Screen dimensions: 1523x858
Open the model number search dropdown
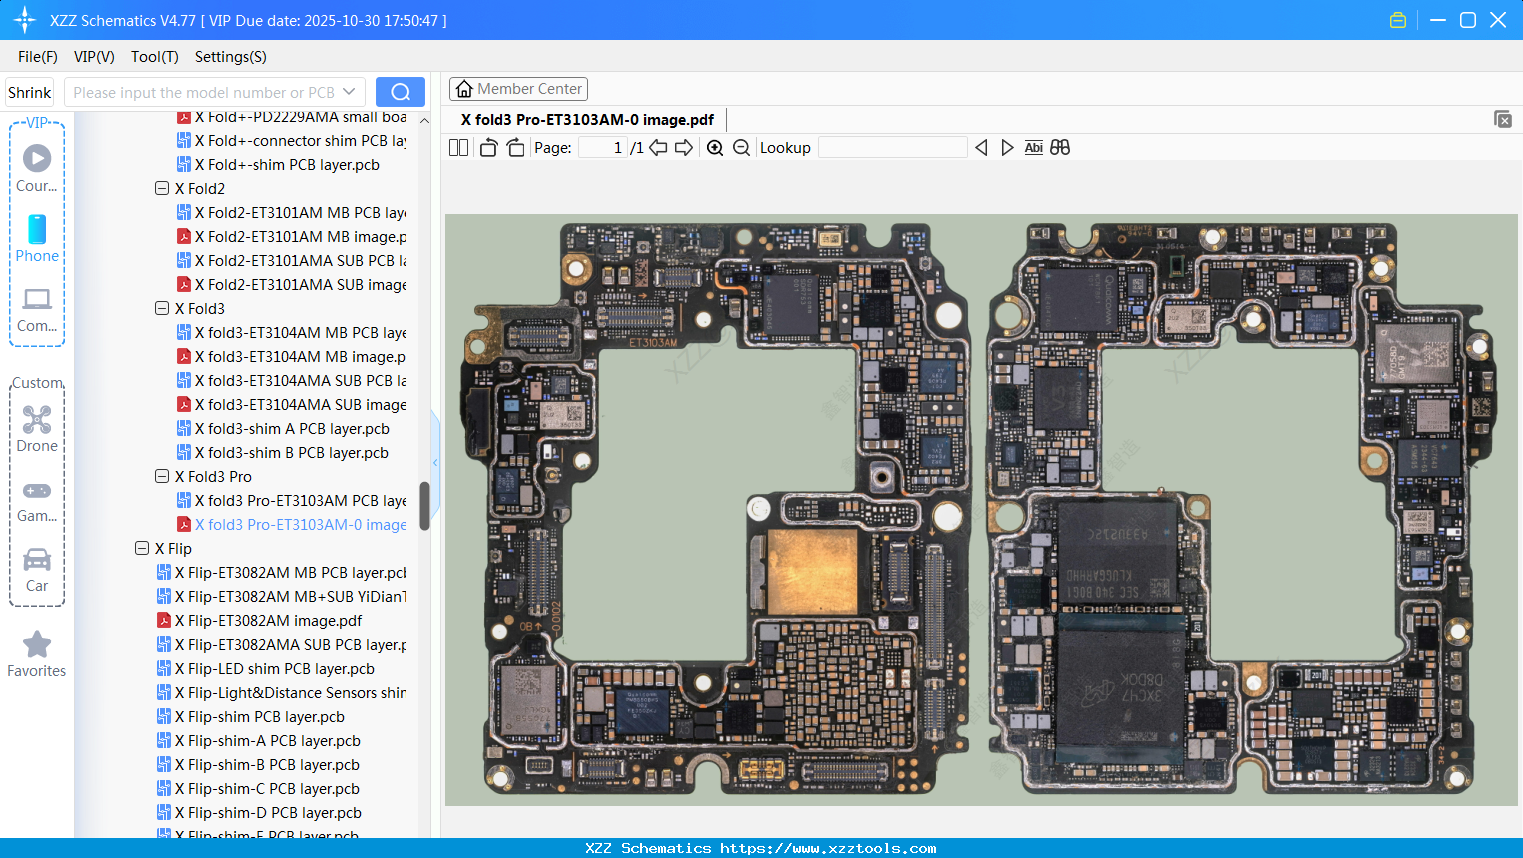(x=349, y=92)
